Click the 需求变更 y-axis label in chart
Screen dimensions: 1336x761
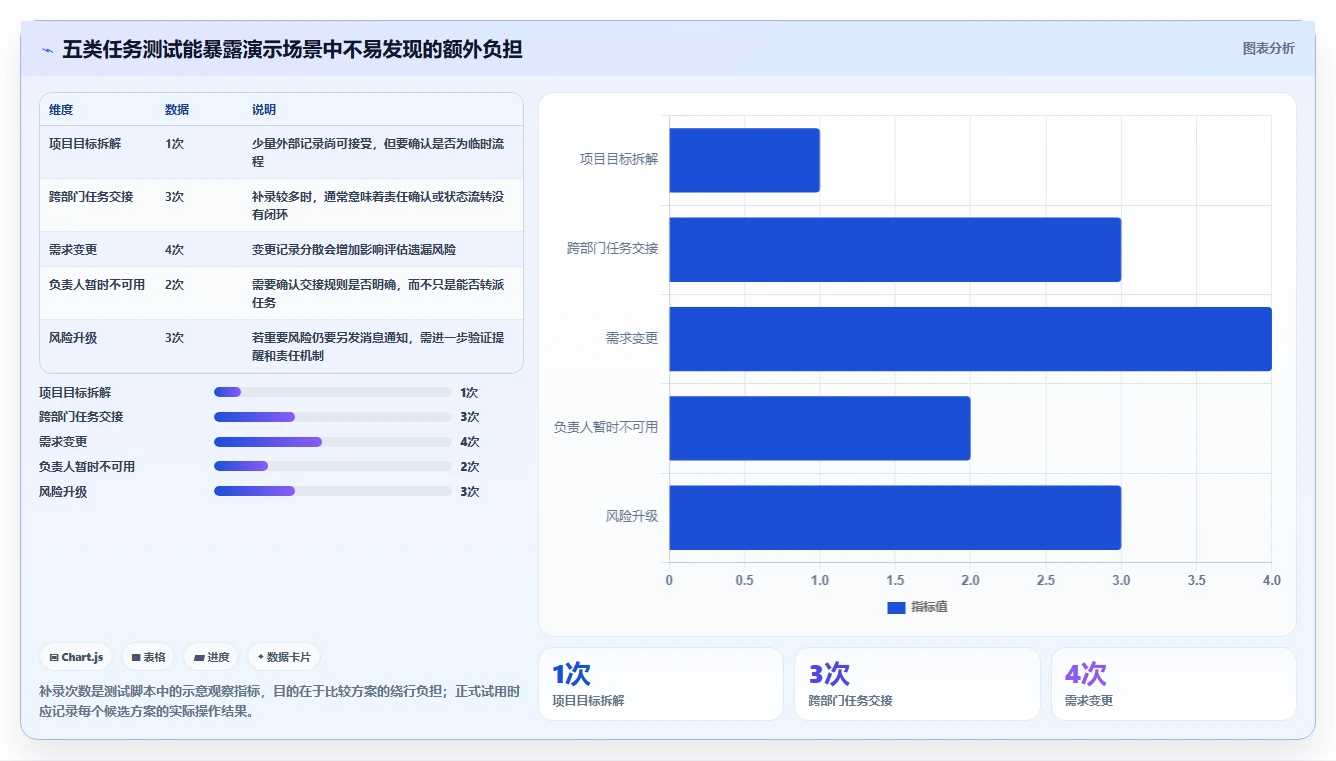pyautogui.click(x=632, y=338)
